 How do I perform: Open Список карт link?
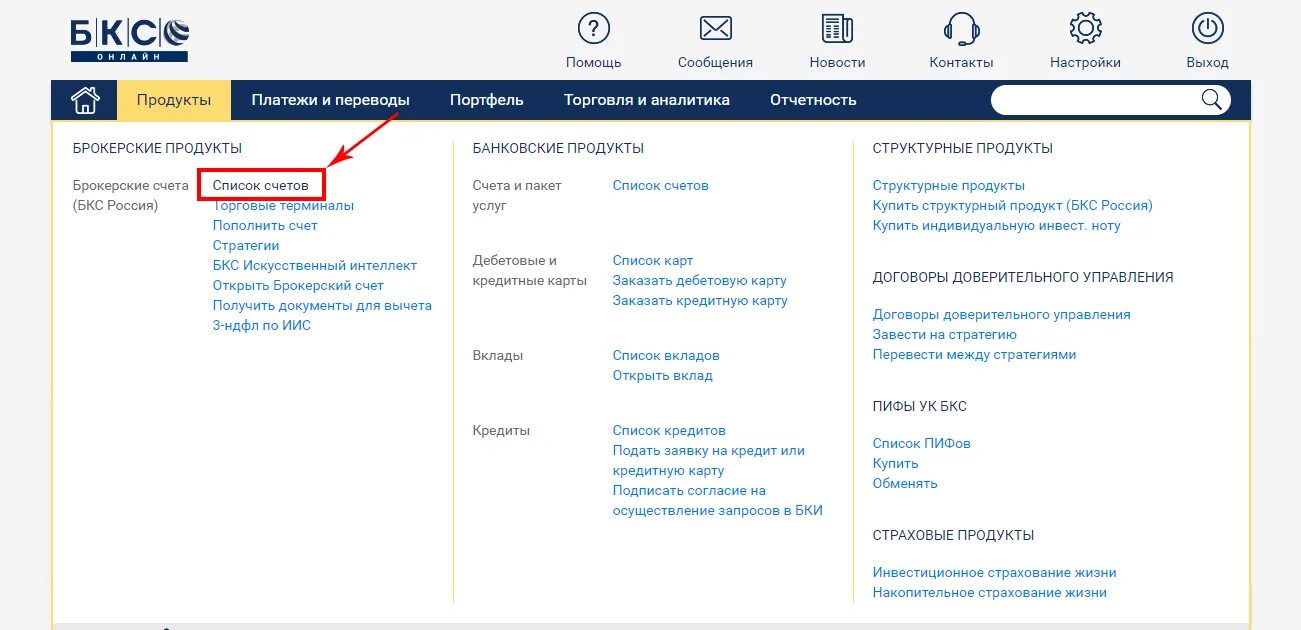(653, 260)
